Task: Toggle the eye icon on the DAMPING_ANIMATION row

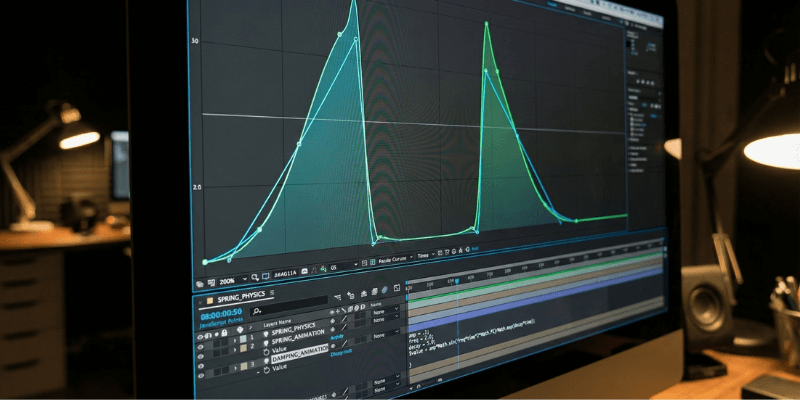Action: [201, 376]
